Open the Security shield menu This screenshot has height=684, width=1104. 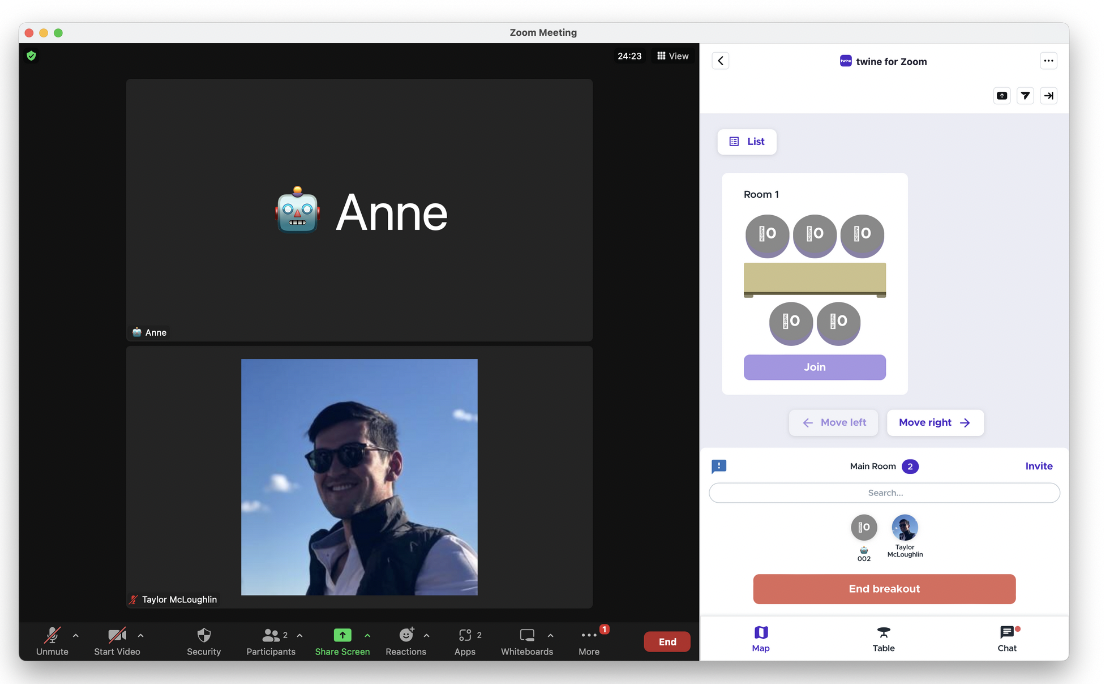(203, 640)
